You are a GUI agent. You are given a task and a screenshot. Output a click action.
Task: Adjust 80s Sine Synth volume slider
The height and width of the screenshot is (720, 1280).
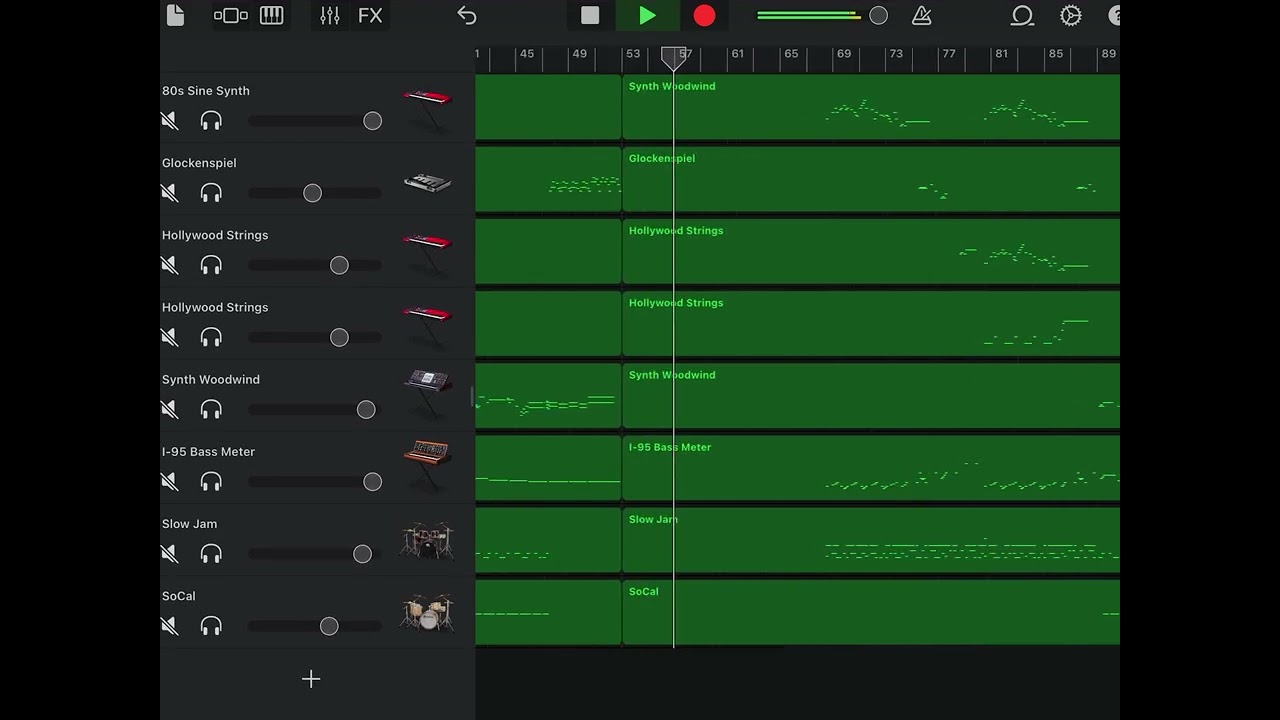372,121
